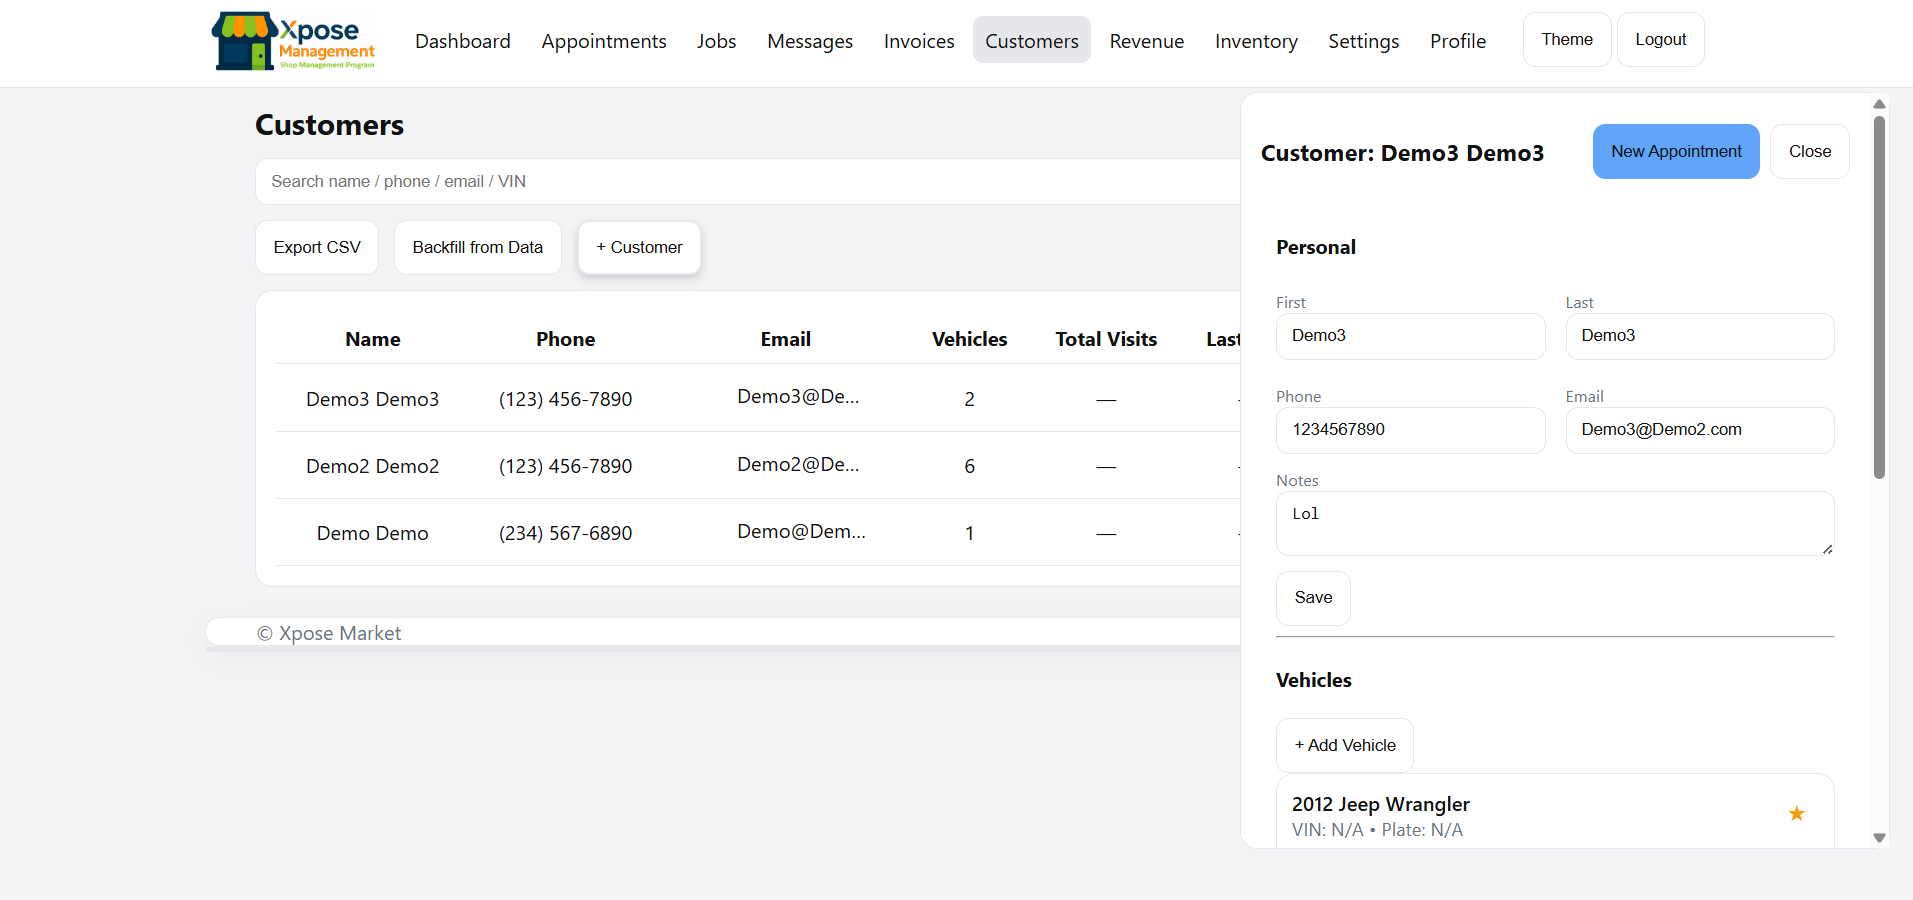1913x900 pixels.
Task: Log out of the application
Action: tap(1660, 39)
